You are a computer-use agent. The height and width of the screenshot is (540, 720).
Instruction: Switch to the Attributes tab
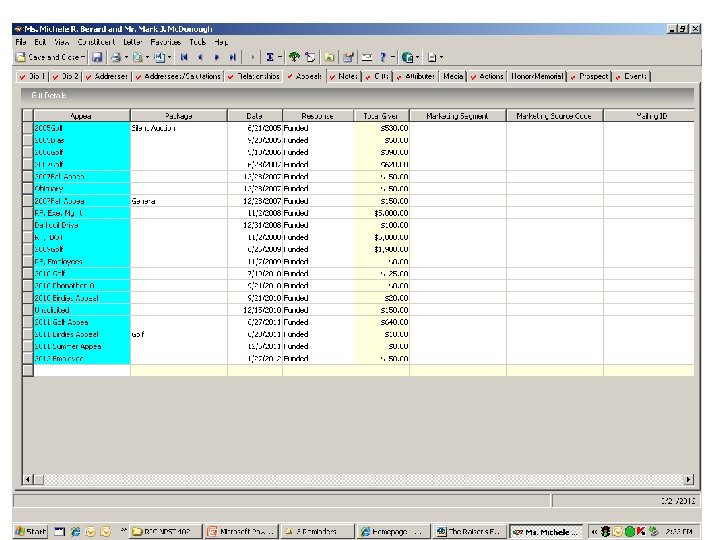[x=415, y=76]
